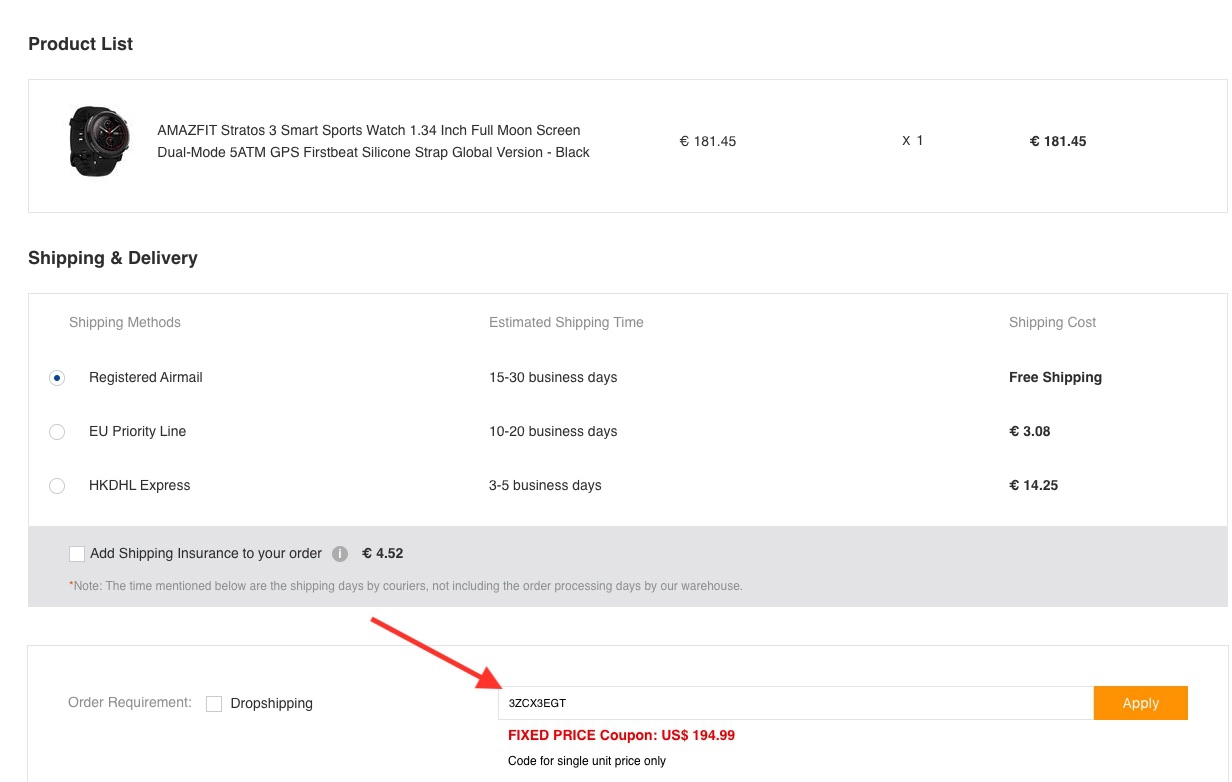Select HKDHL Express shipping method
Image resolution: width=1232 pixels, height=782 pixels.
[x=57, y=486]
